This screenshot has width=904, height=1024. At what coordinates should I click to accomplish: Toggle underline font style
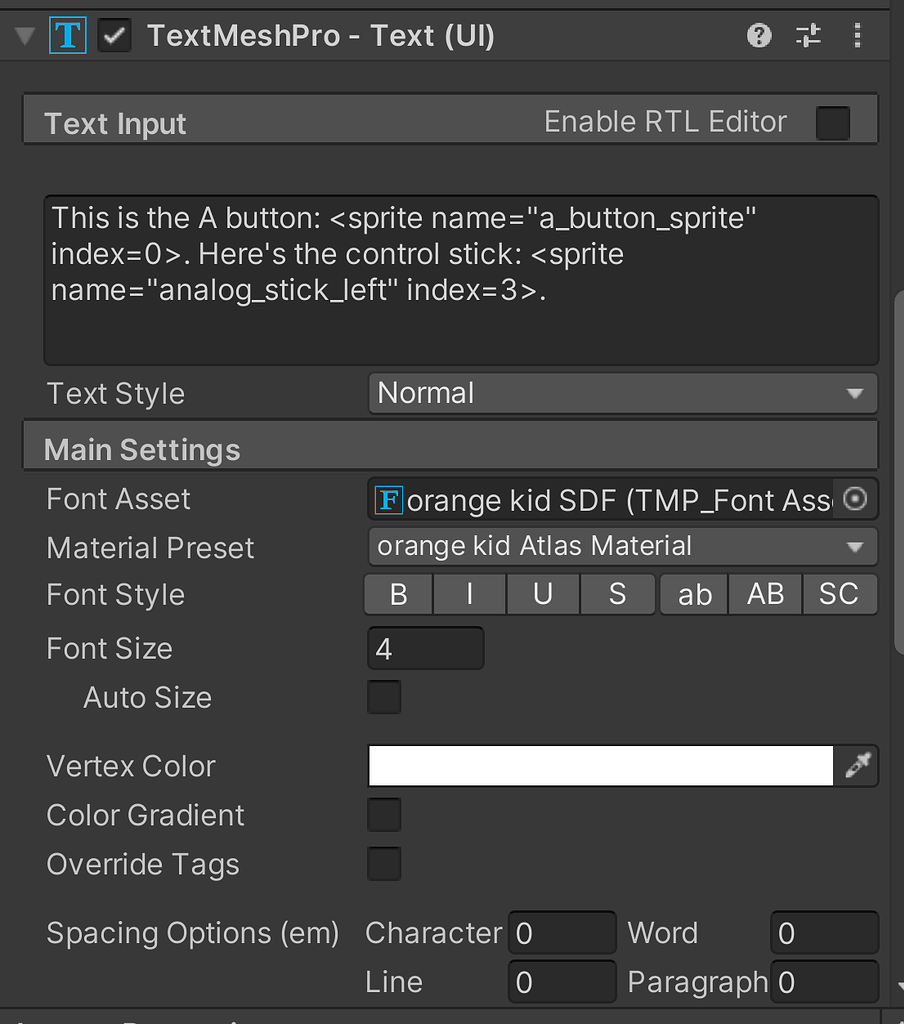542,594
